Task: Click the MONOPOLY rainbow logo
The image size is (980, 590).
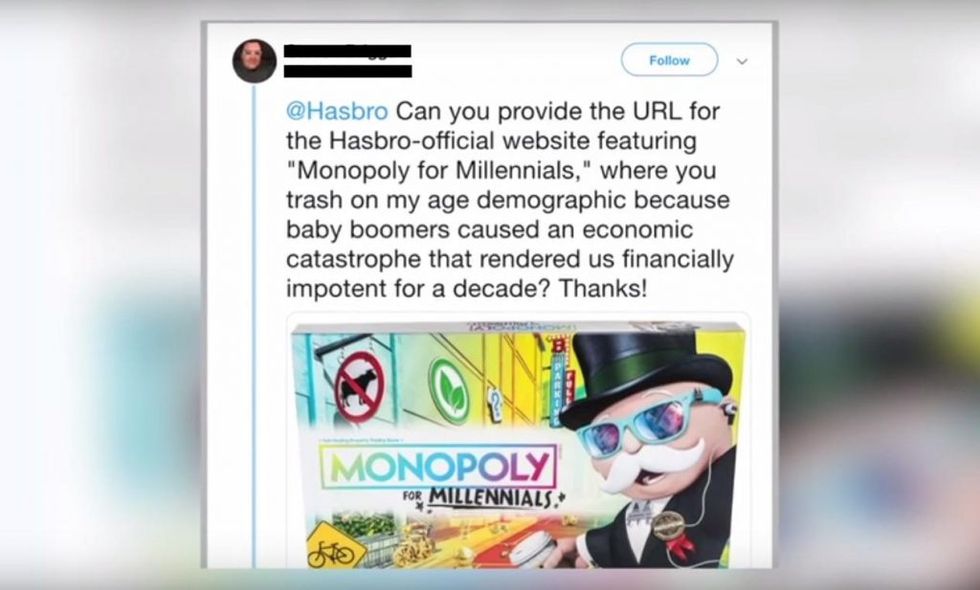Action: pos(438,466)
